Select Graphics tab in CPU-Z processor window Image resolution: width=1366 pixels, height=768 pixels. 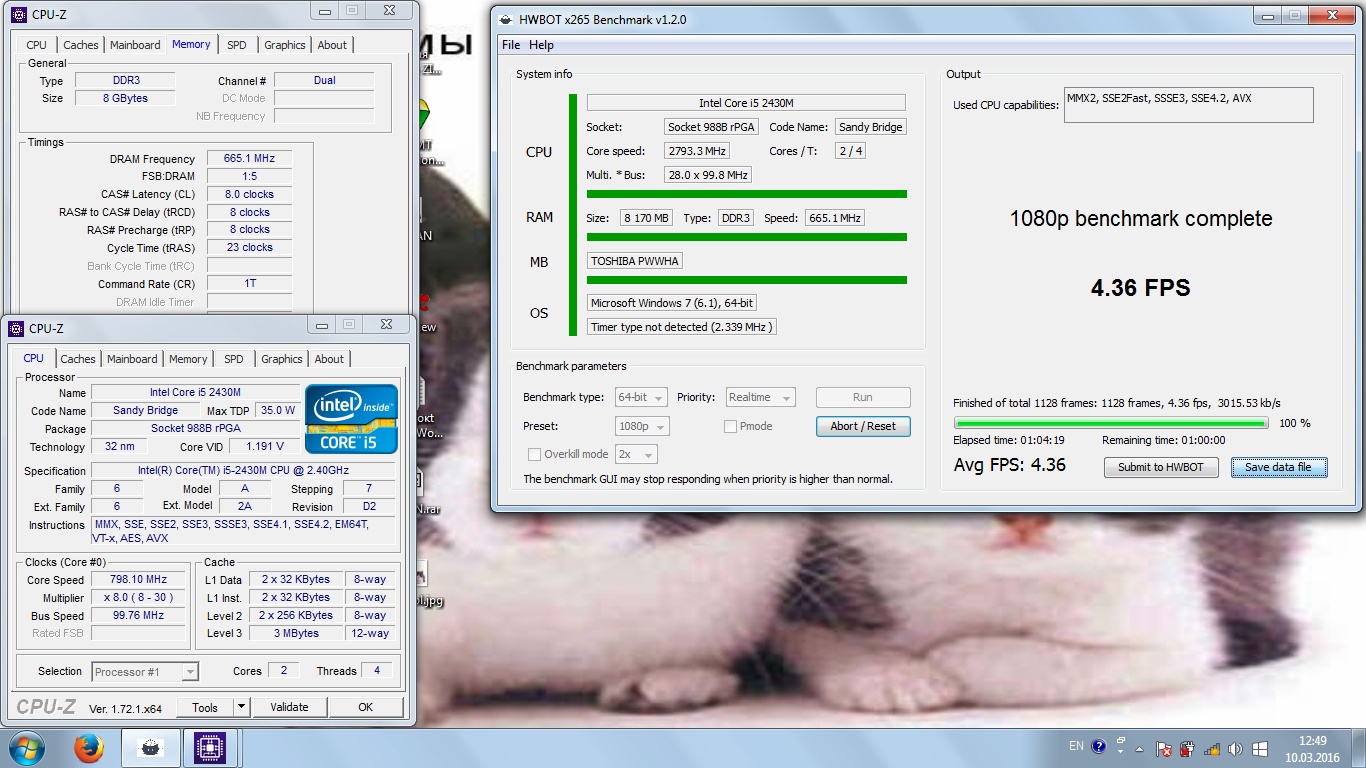click(282, 359)
